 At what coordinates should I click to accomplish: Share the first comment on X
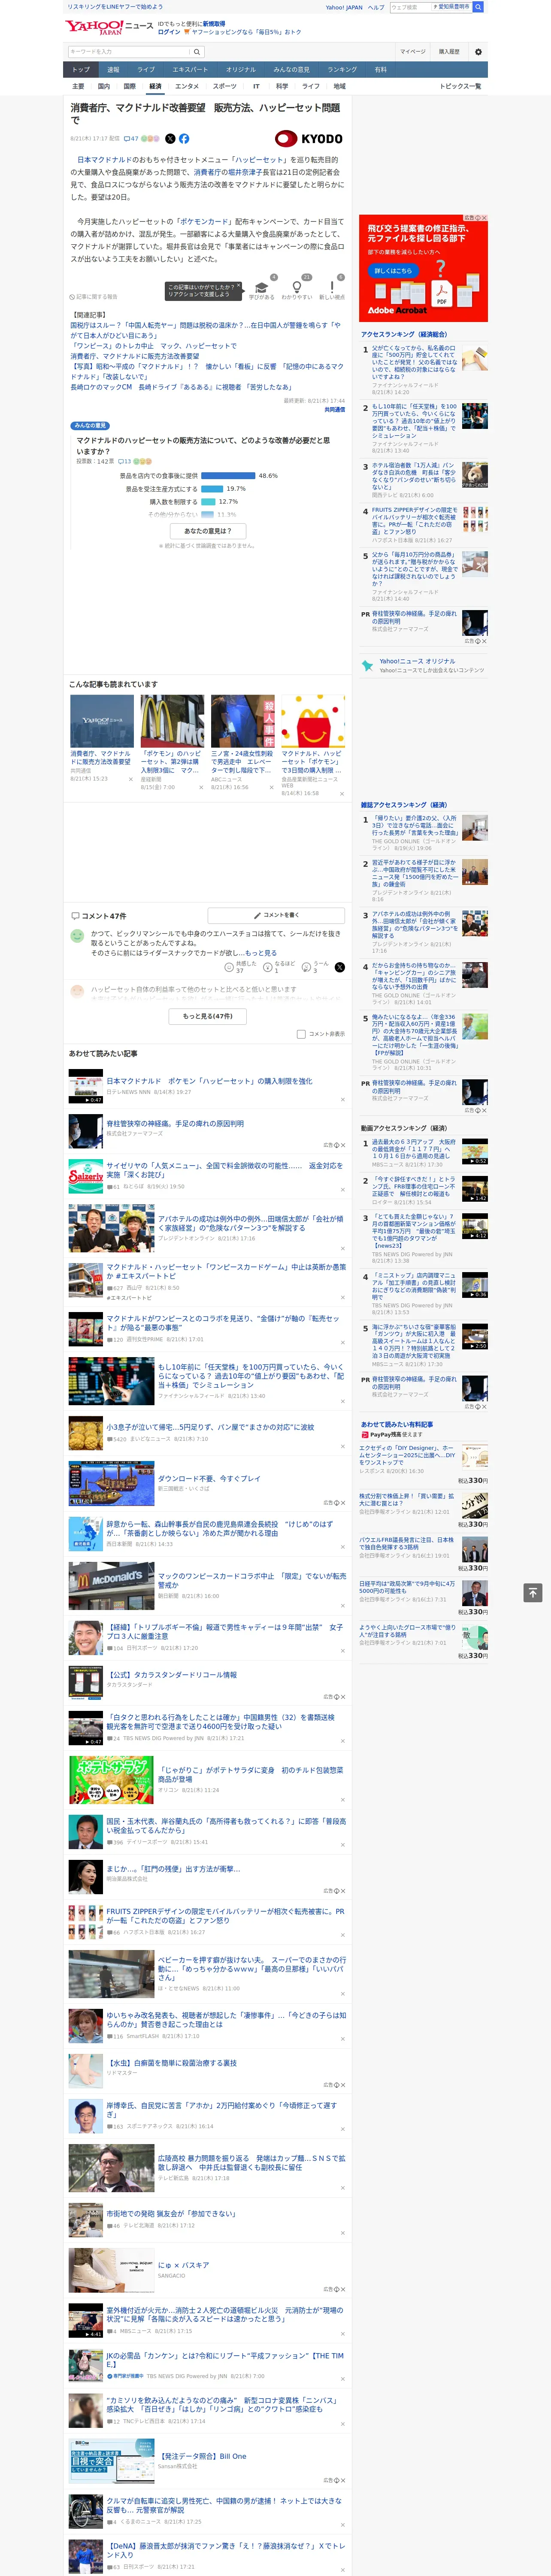tap(339, 967)
